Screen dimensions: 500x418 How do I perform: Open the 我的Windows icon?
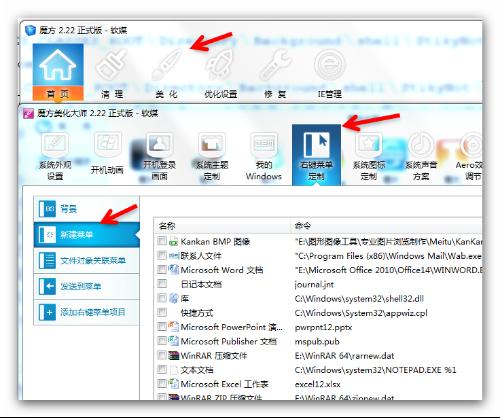click(x=264, y=156)
